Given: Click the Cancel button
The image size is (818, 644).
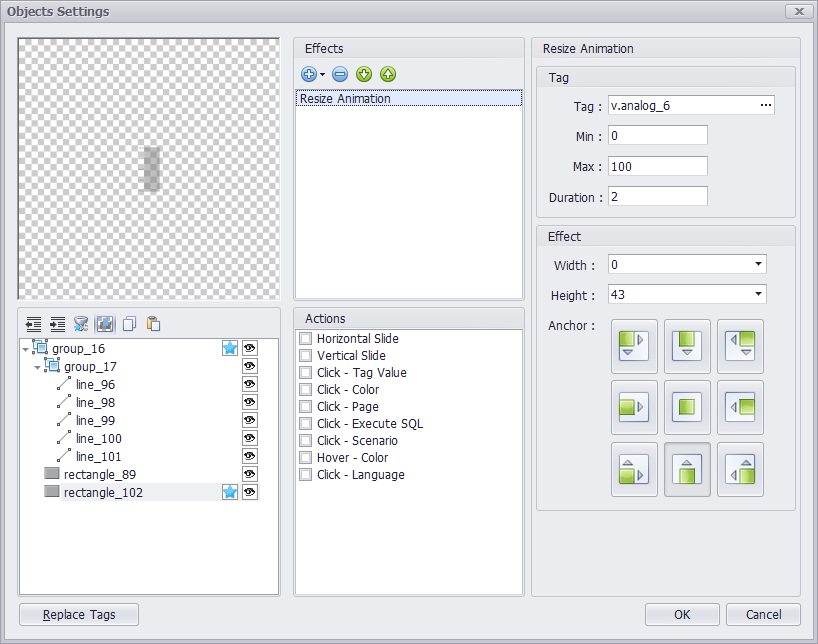Looking at the screenshot, I should (763, 615).
